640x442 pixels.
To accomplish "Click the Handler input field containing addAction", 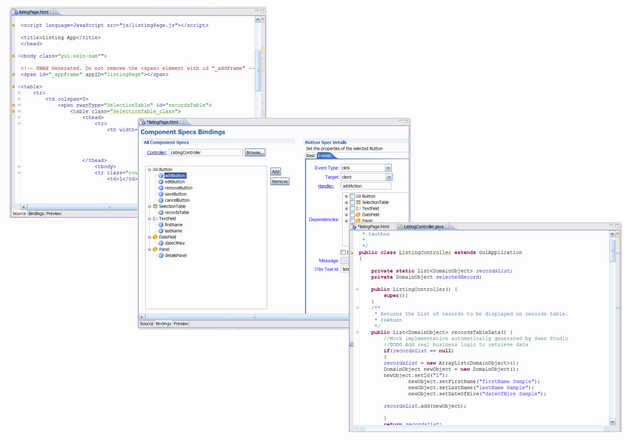I will [366, 186].
